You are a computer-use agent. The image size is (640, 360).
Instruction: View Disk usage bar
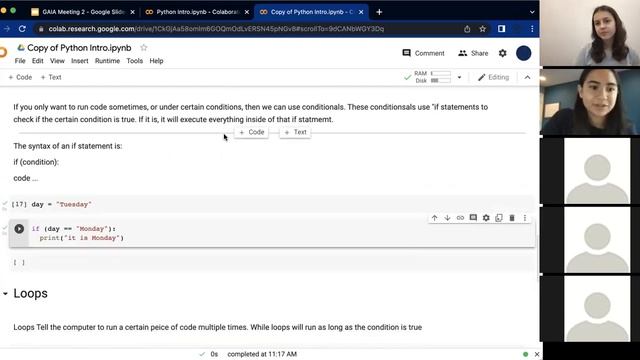coord(441,80)
